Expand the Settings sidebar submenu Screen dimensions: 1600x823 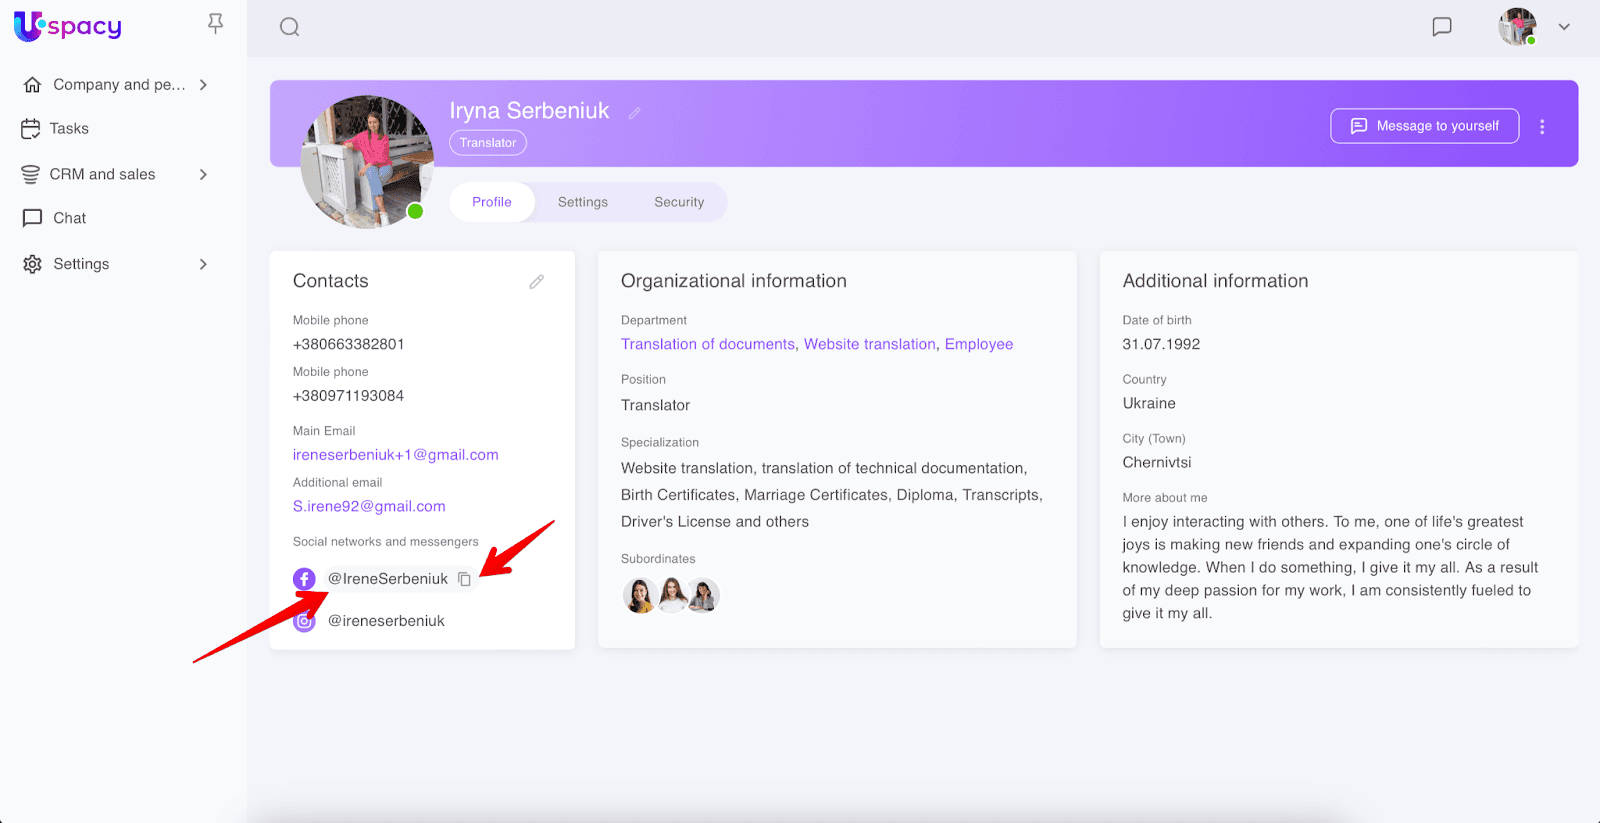pos(203,264)
